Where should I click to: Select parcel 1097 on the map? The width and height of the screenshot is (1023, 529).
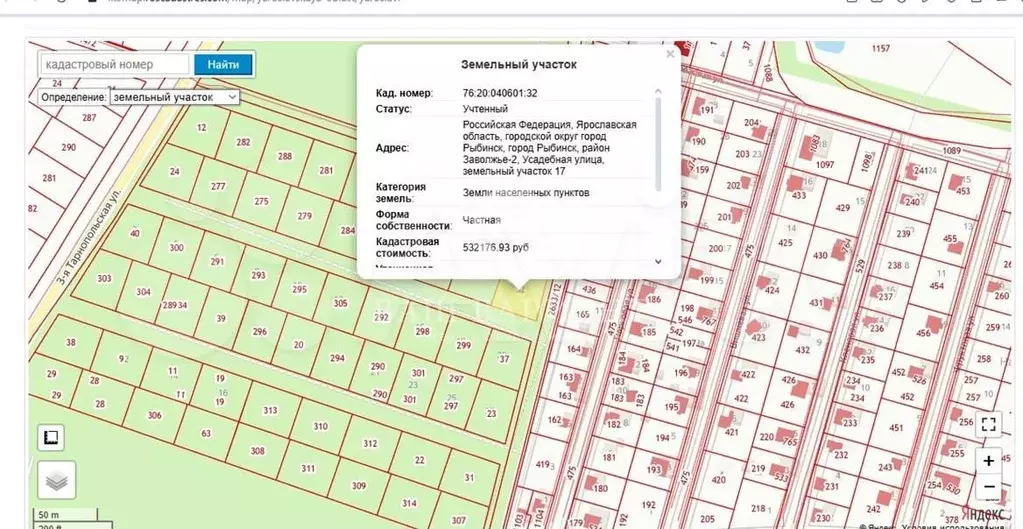coord(825,164)
